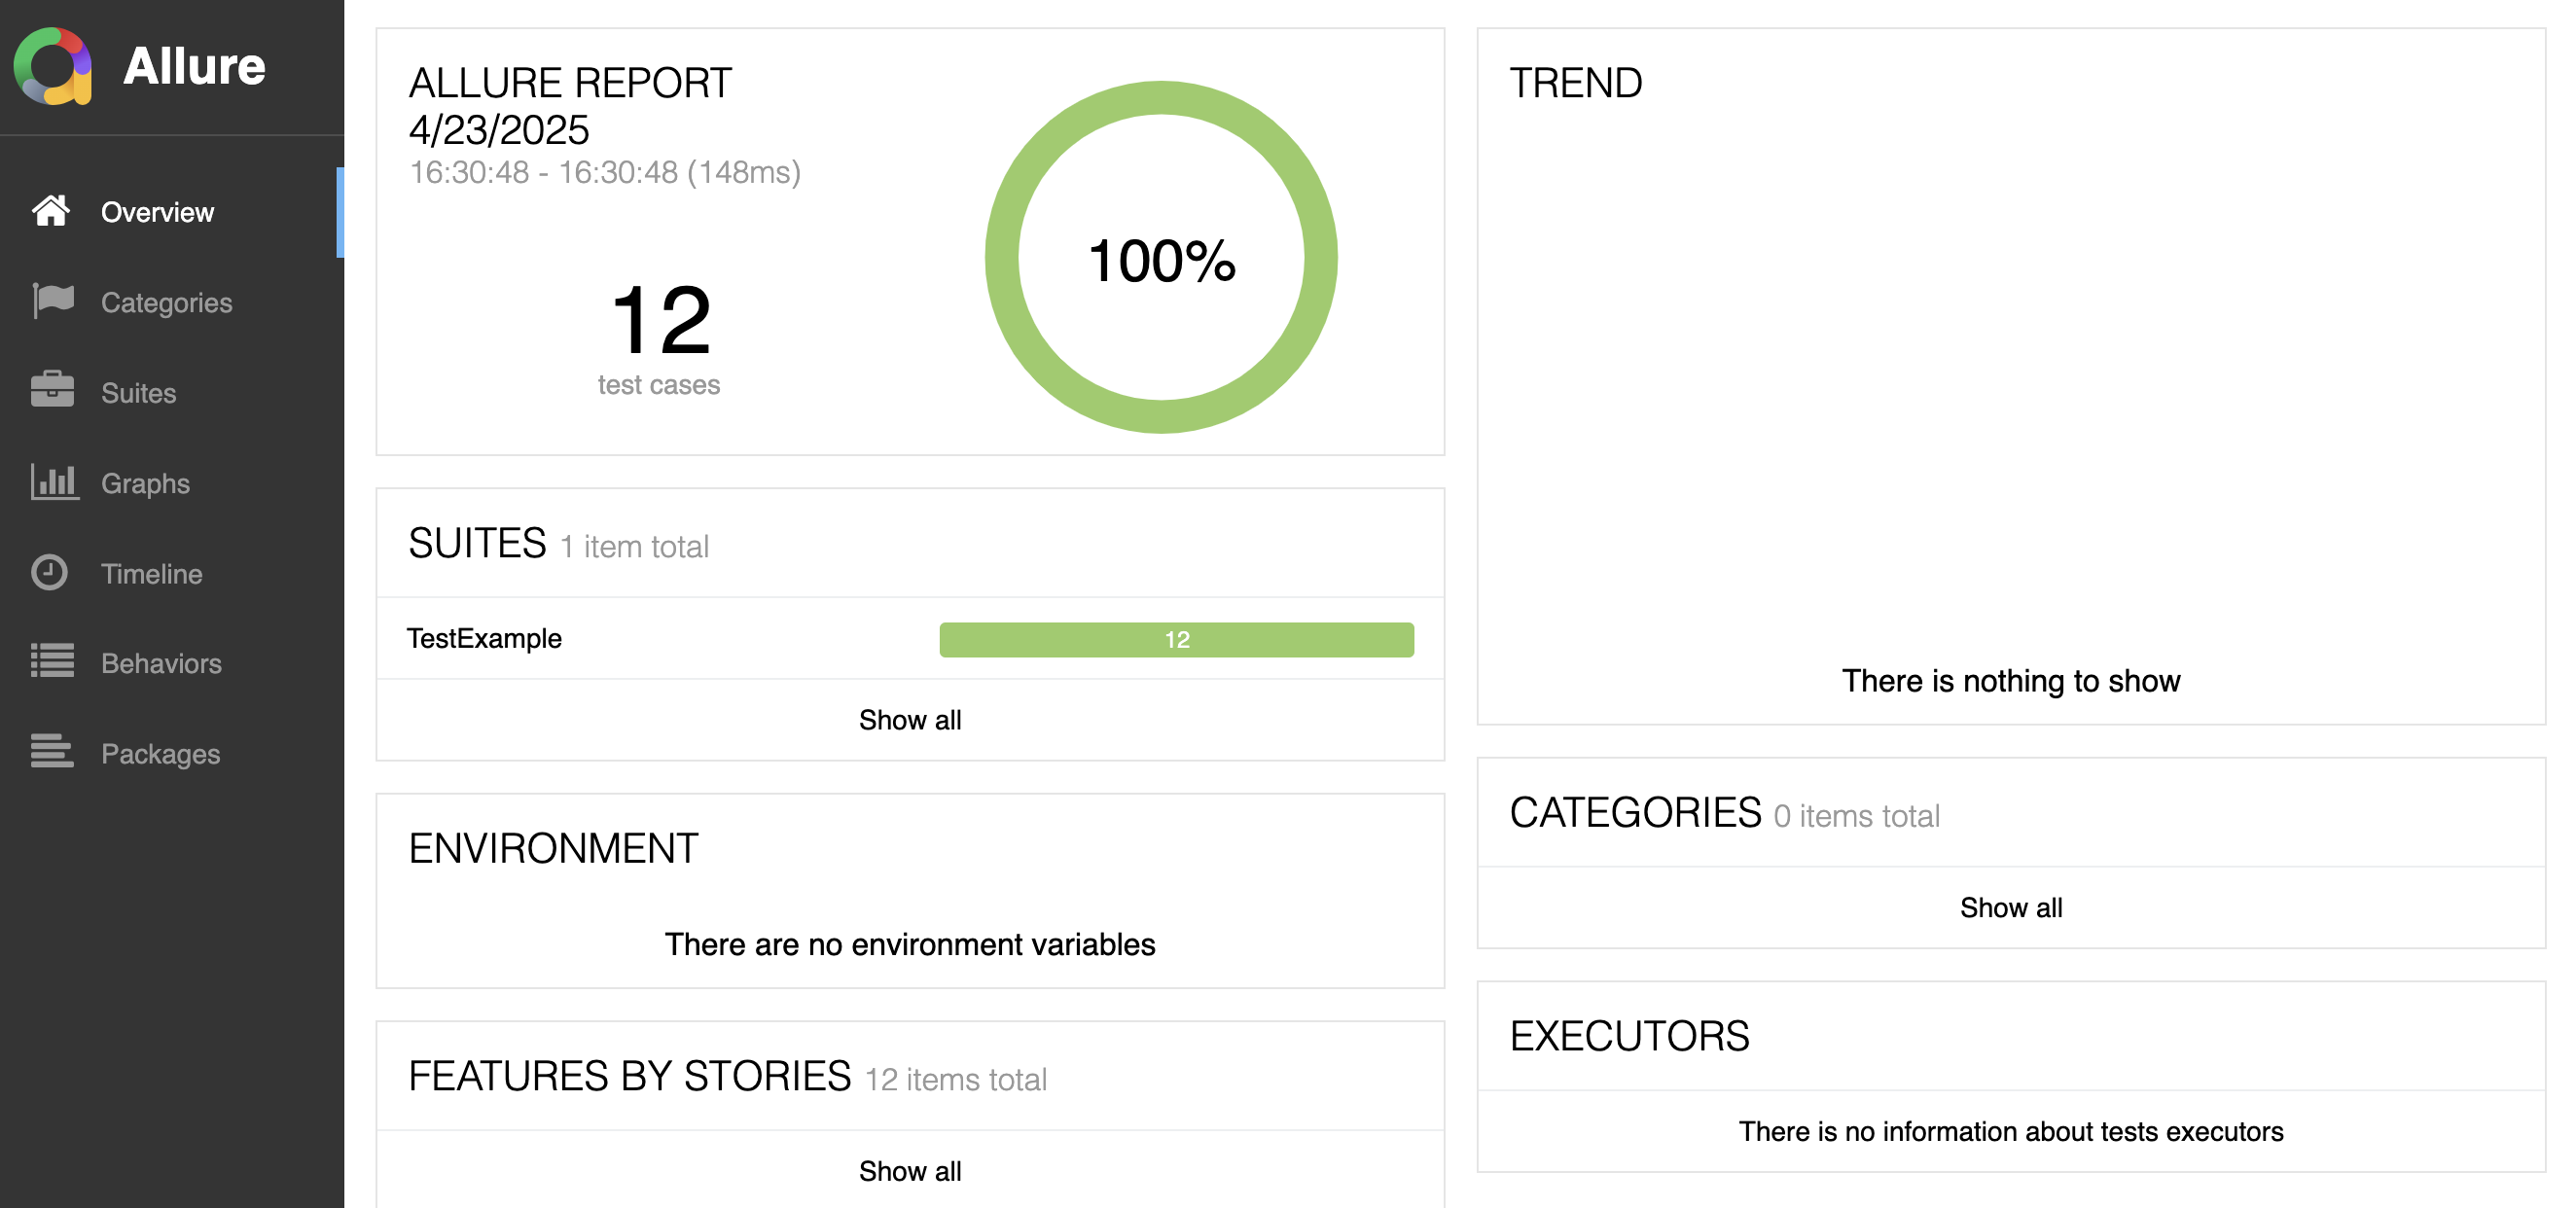Viewport: 2576px width, 1208px height.
Task: Show all items in Categories widget
Action: [x=2010, y=908]
